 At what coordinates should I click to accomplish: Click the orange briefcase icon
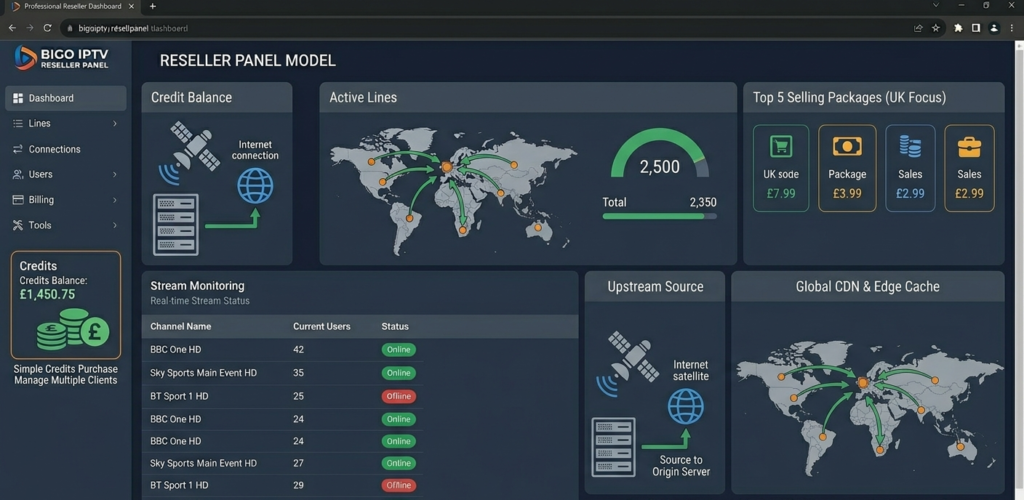tap(969, 147)
